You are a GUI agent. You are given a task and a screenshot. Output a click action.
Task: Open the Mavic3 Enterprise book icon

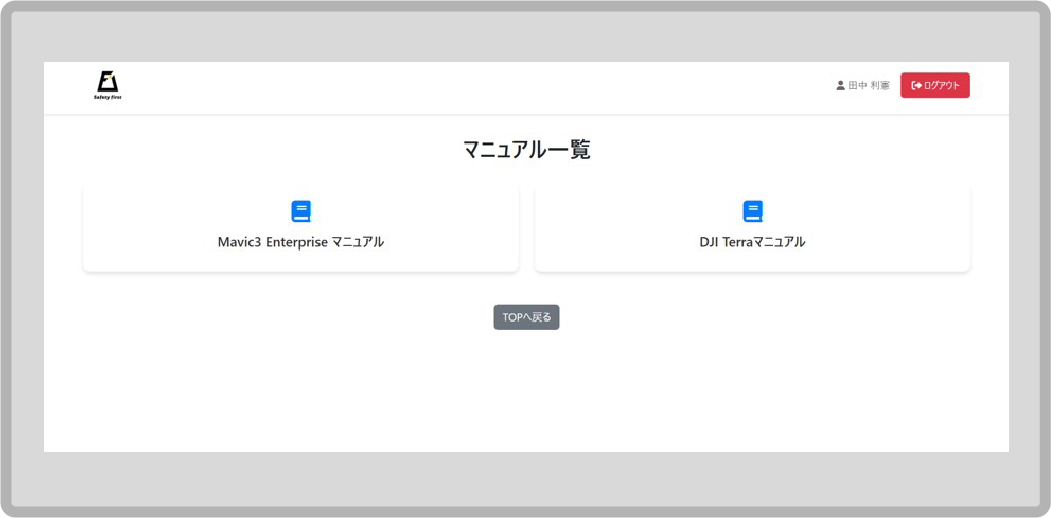(301, 211)
